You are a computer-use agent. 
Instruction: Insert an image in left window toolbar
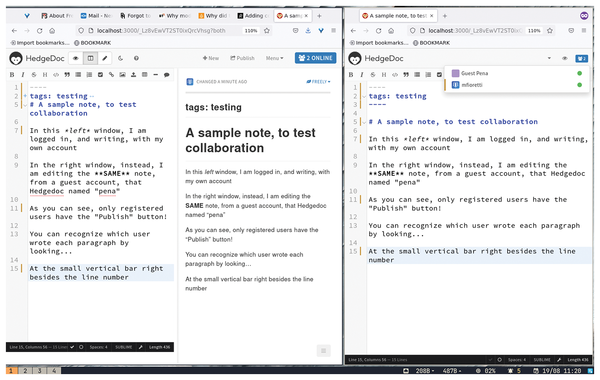122,75
